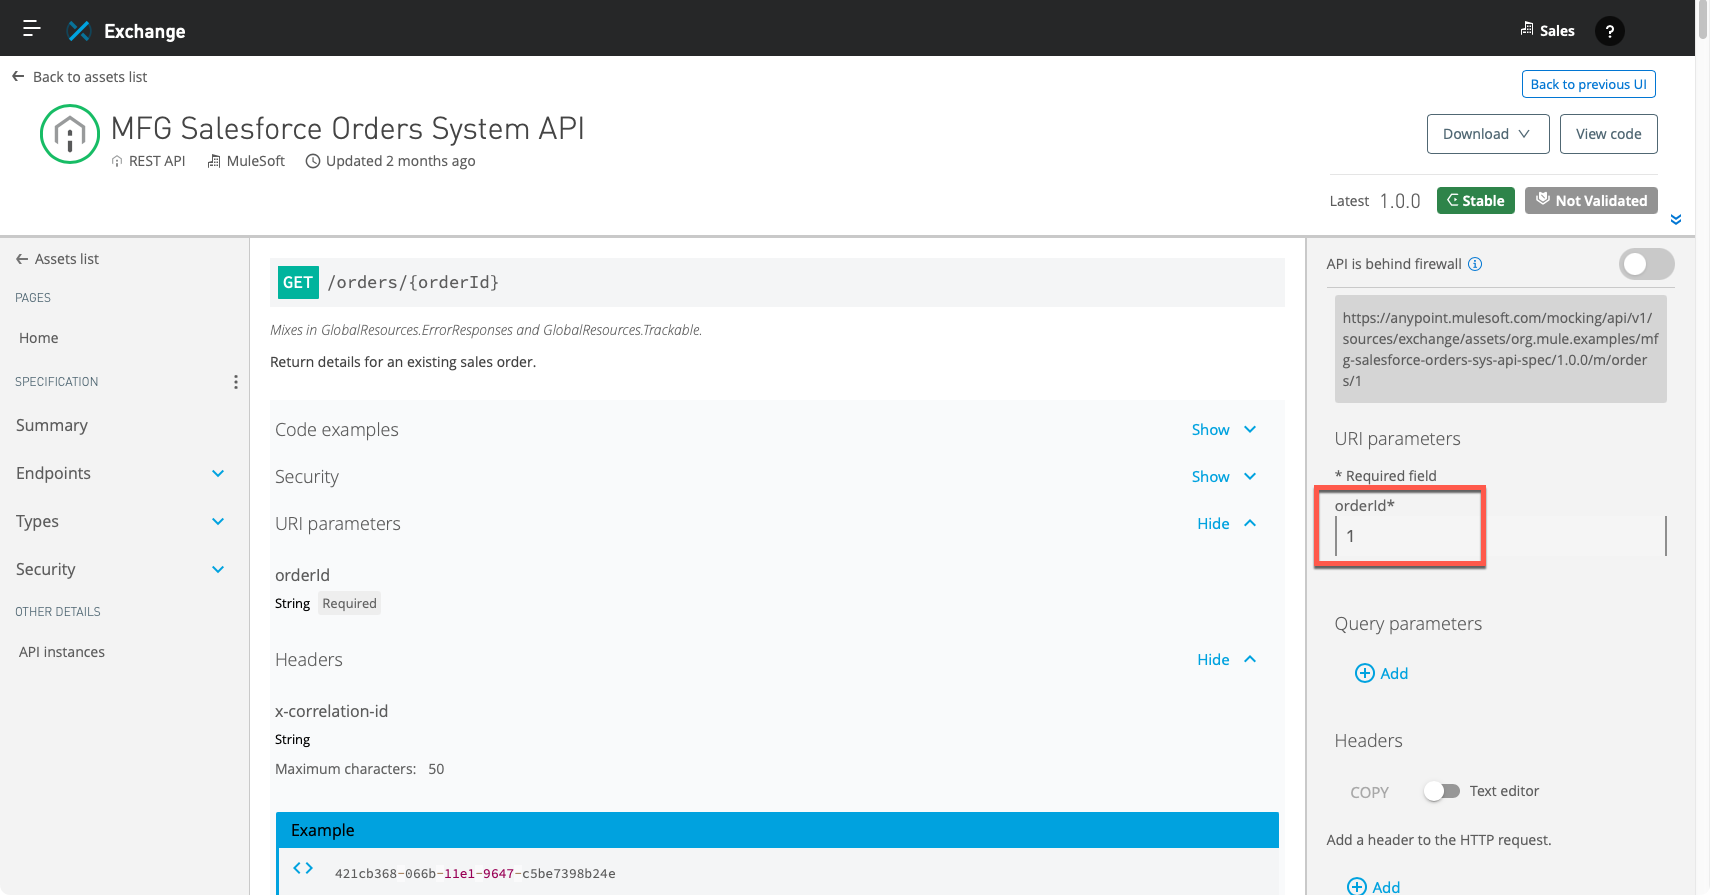Click the REST API type label
Viewport: 1710px width, 895px height.
tap(149, 161)
